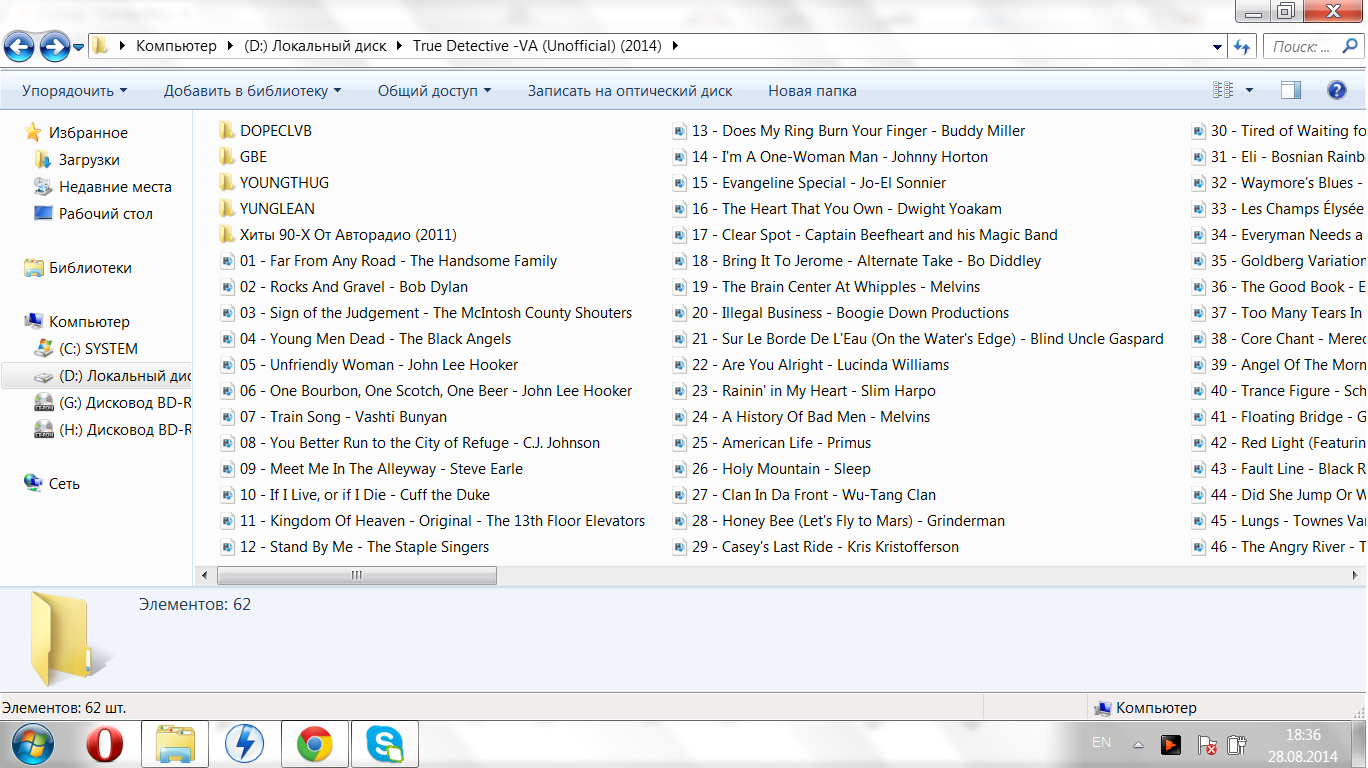This screenshot has height=768, width=1368.
Task: Select the YUNGLEAN folder icon
Action: coord(227,209)
